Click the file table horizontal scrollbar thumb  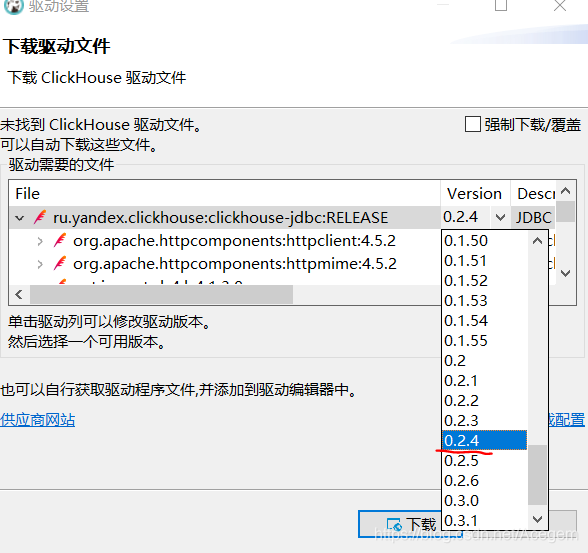(161, 294)
